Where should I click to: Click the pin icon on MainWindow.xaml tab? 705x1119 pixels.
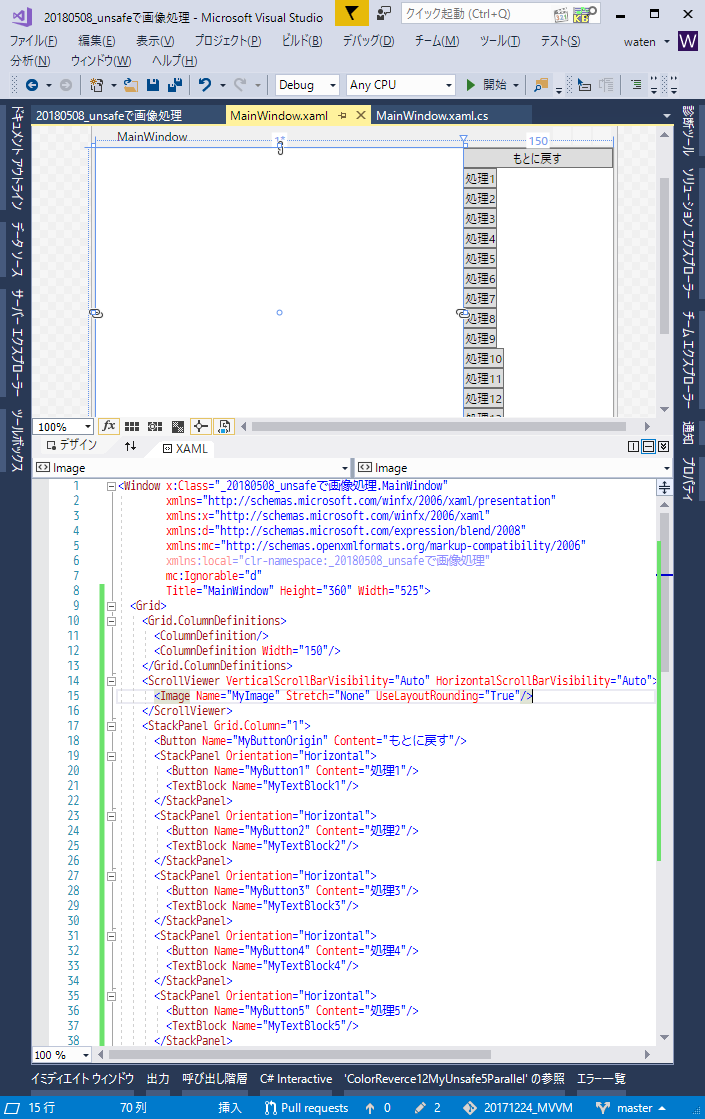(x=343, y=116)
